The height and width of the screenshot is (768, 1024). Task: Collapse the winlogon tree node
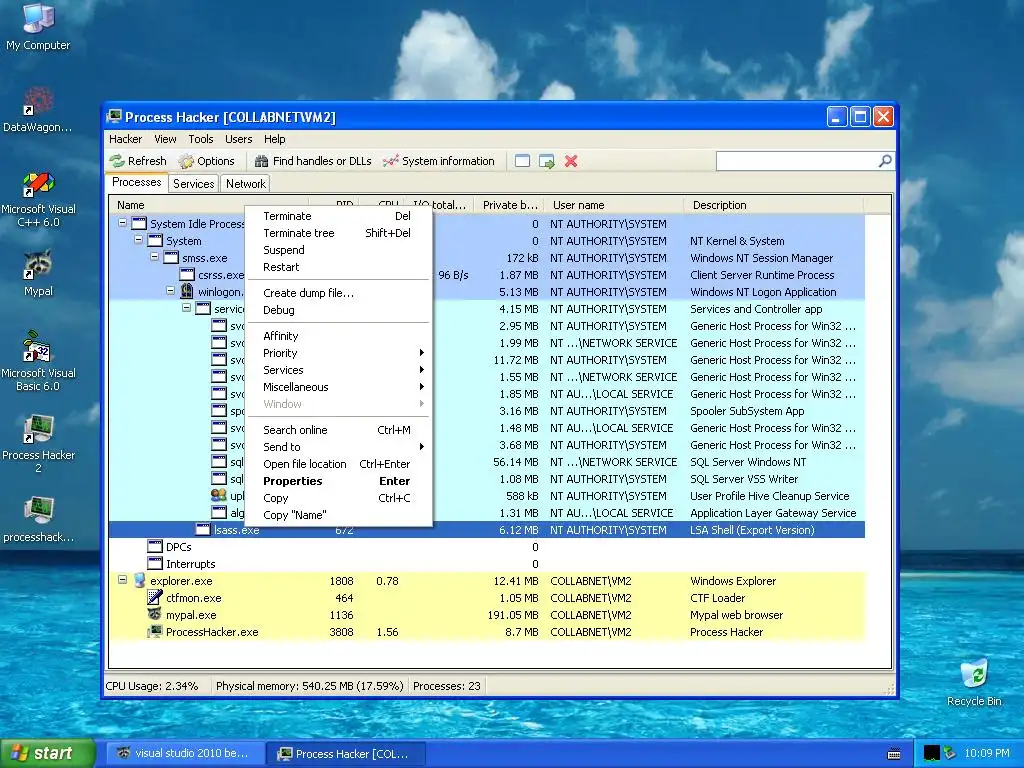click(170, 291)
